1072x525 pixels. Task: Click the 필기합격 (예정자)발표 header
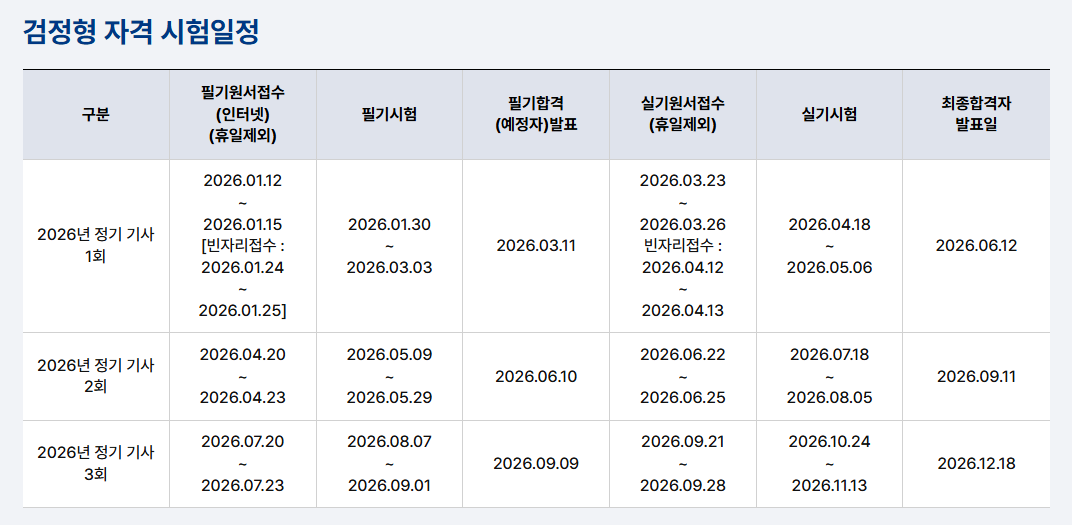[x=536, y=115]
